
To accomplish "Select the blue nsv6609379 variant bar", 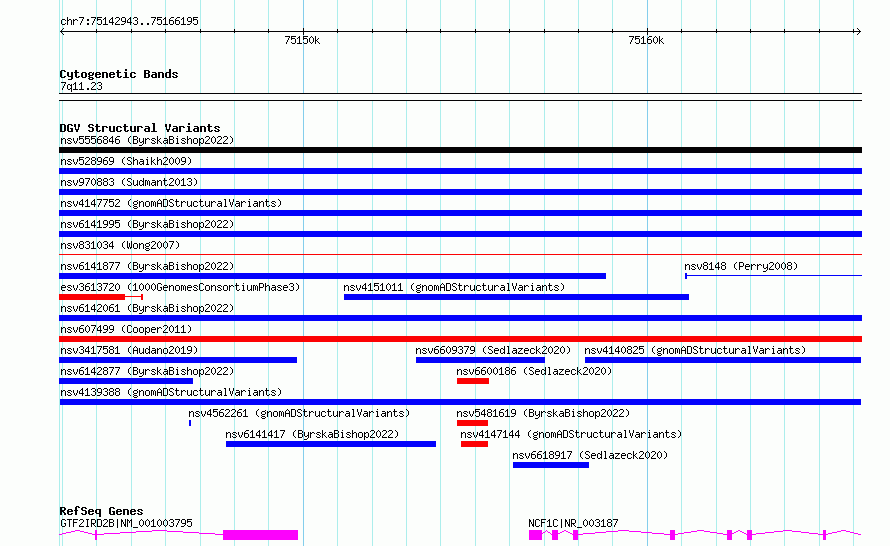I will tap(480, 360).
